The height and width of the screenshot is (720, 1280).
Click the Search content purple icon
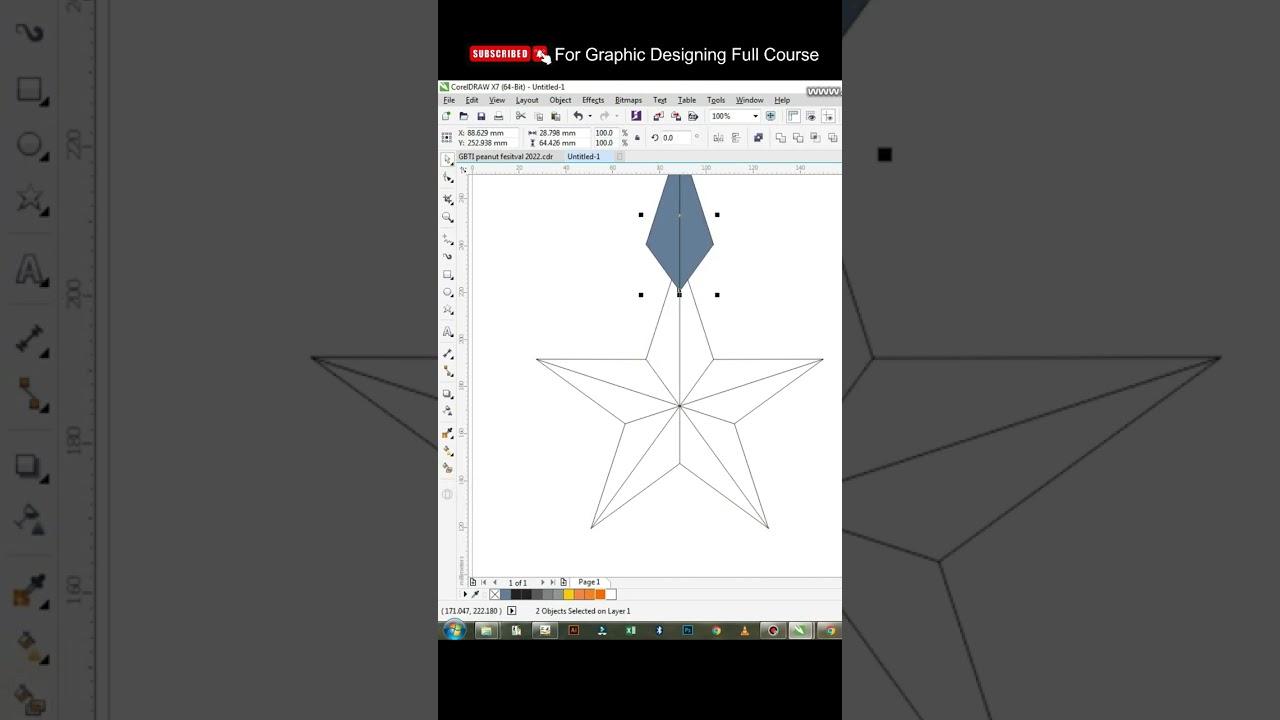pyautogui.click(x=636, y=116)
